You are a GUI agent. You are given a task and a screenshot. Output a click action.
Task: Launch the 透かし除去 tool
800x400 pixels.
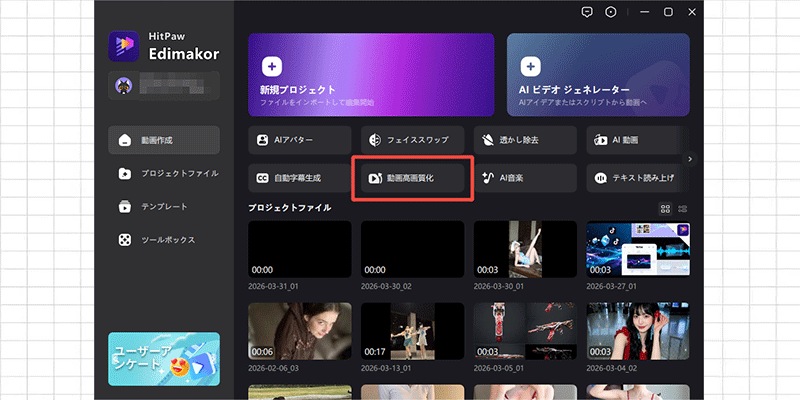526,140
